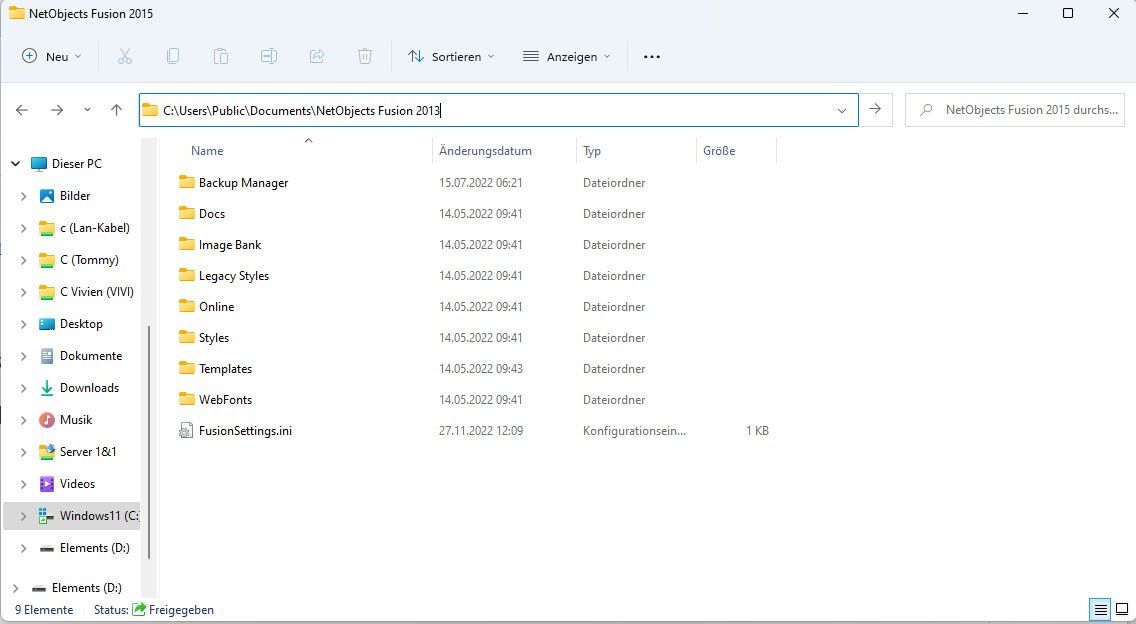
Task: Open the address bar history dropdown
Action: 842,110
